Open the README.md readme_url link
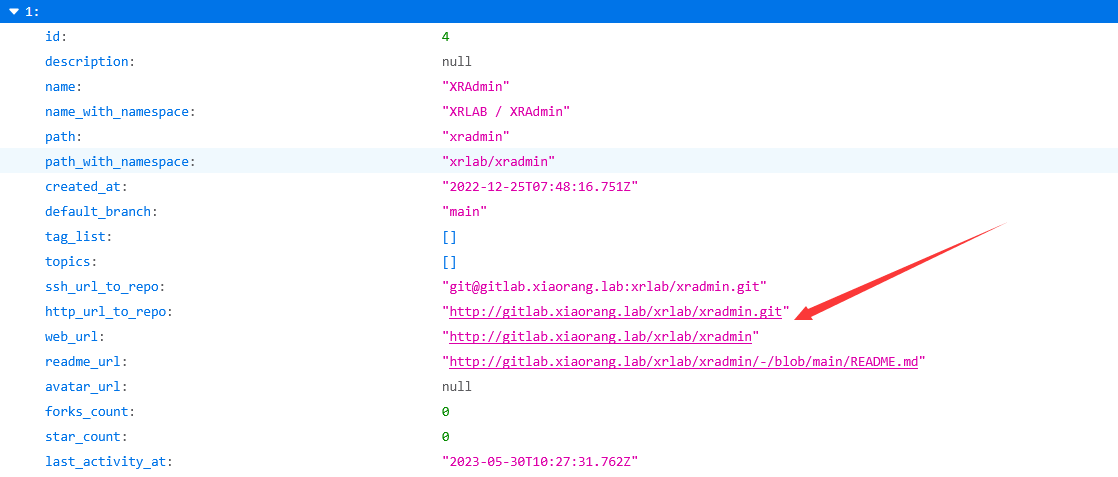This screenshot has width=1118, height=477. pos(683,362)
